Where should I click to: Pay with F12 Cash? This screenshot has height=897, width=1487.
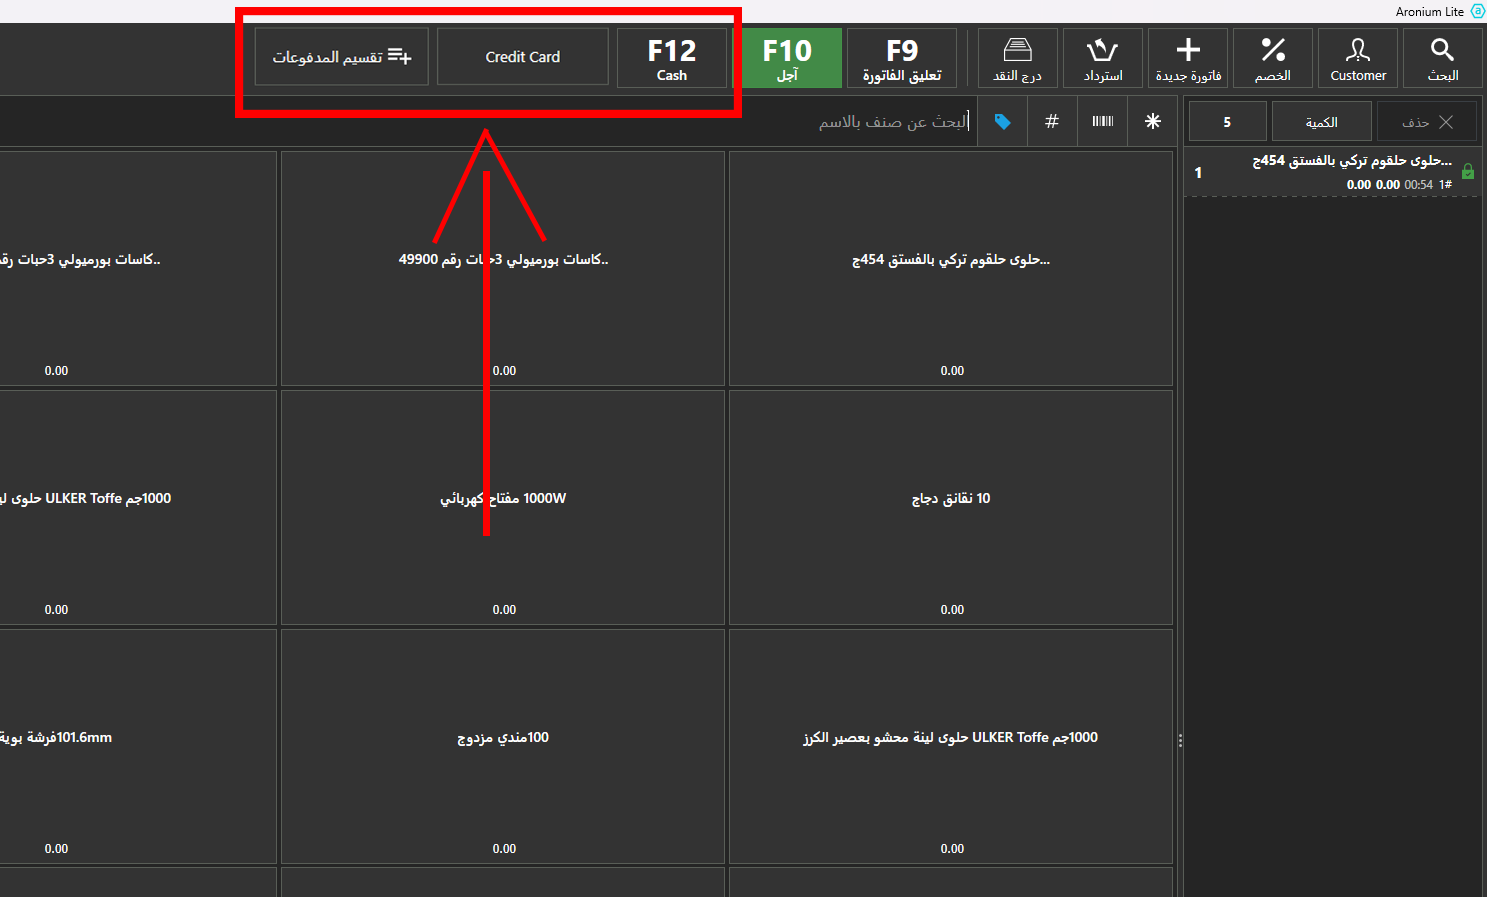point(671,58)
